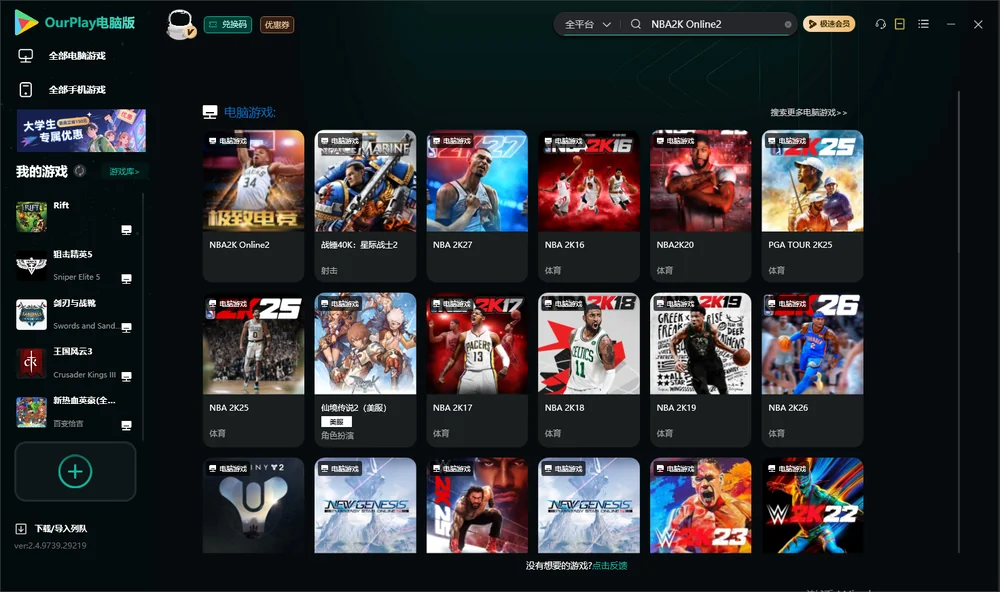Open customer service headset icon
Image resolution: width=1000 pixels, height=592 pixels.
[x=880, y=24]
